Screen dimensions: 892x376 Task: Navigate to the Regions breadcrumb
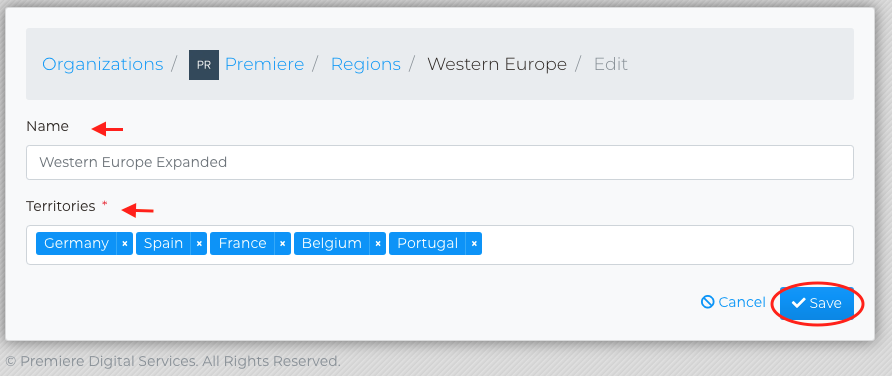click(366, 64)
